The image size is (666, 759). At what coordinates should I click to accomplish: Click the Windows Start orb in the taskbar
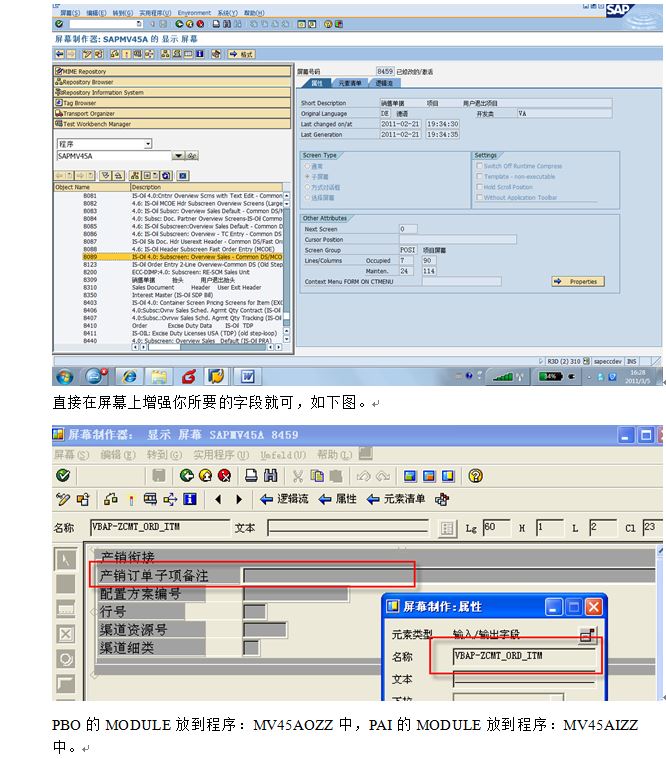pos(65,376)
